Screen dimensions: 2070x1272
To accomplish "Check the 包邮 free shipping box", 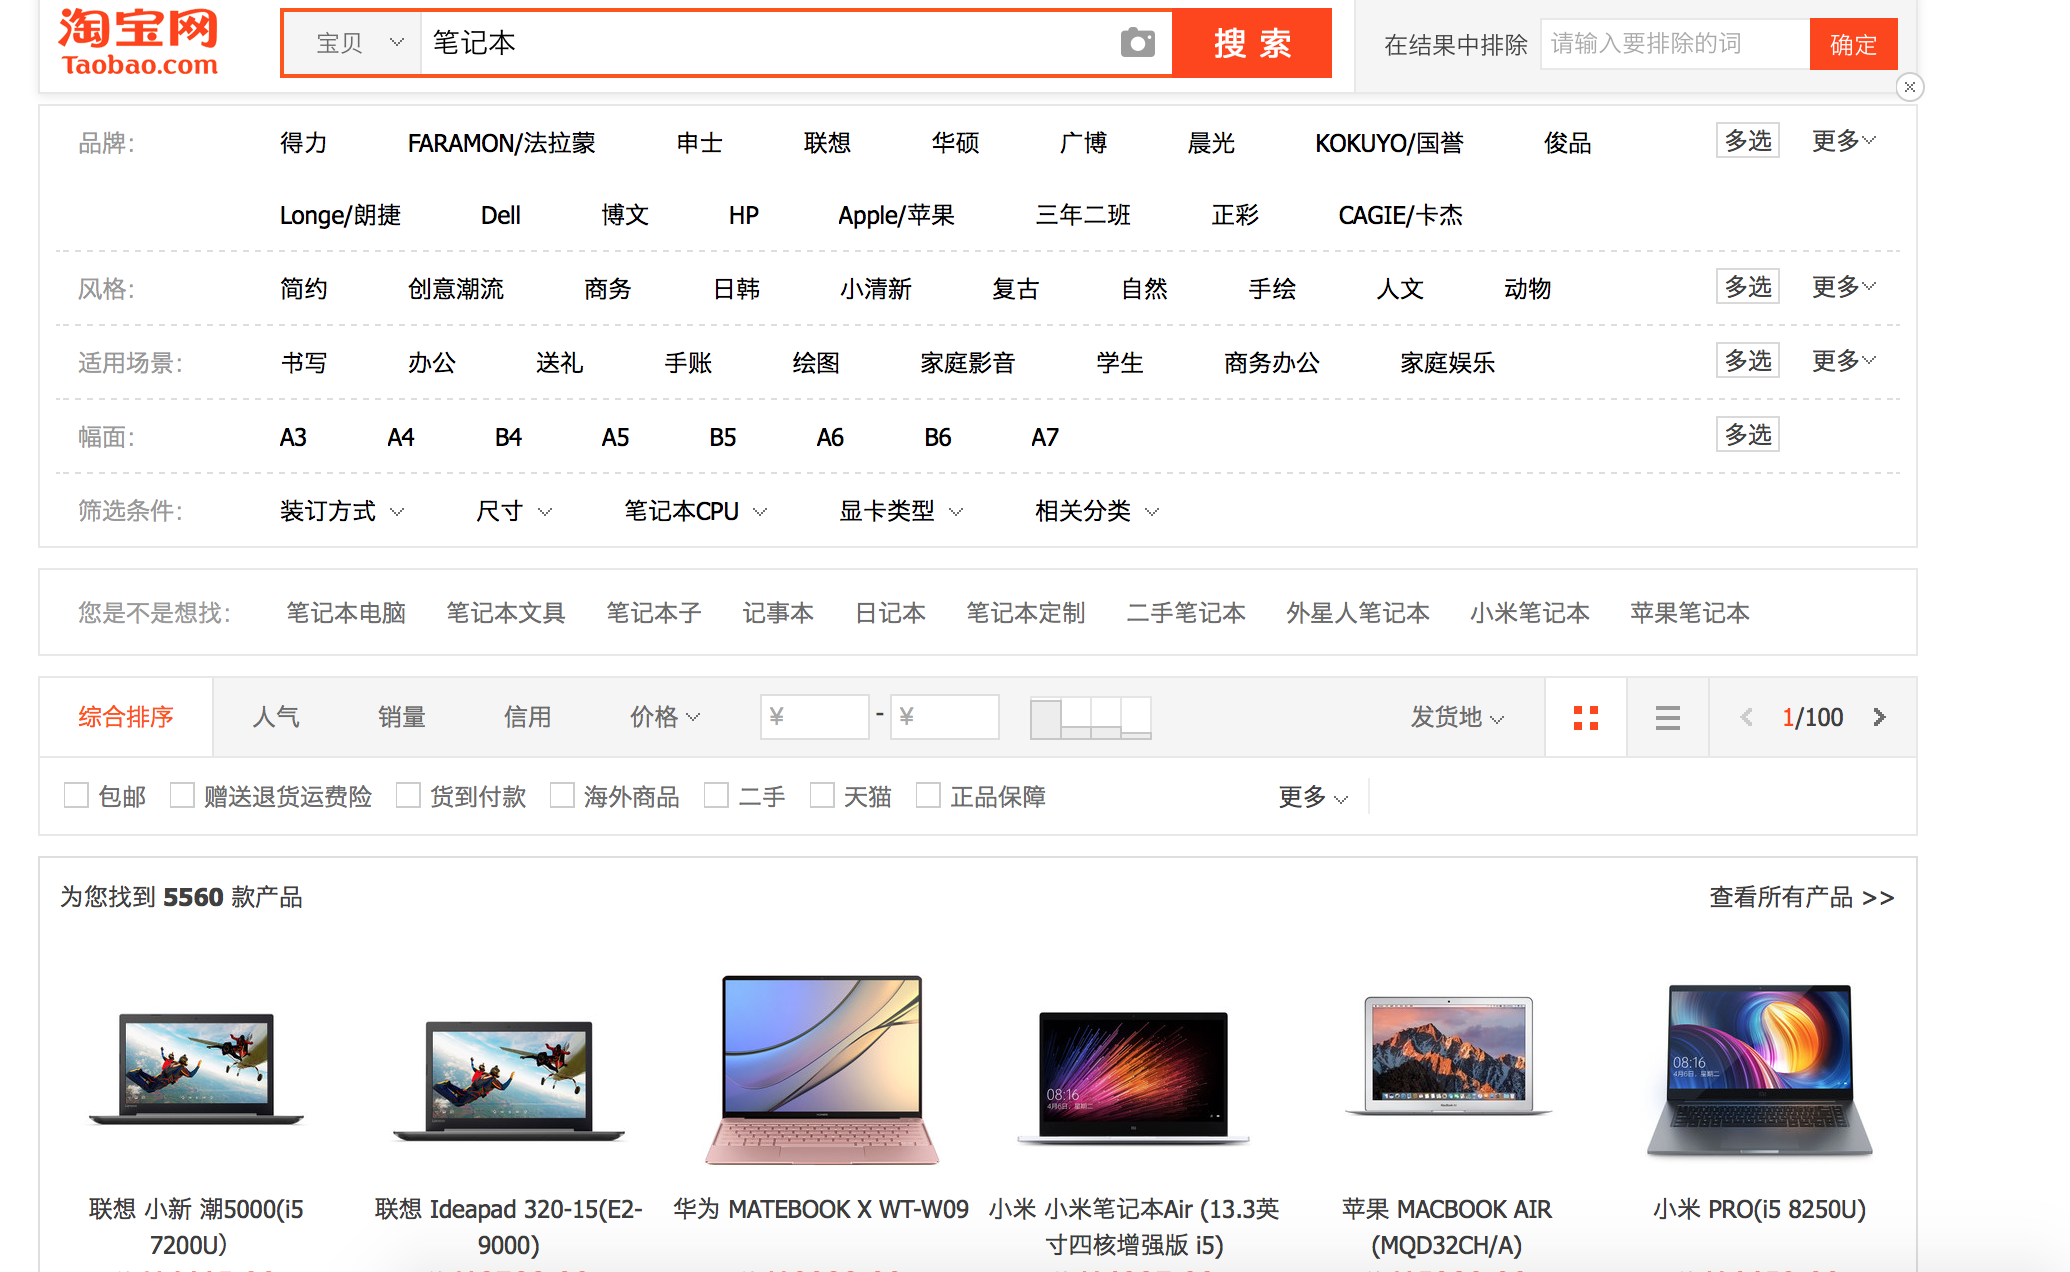I will (x=77, y=796).
